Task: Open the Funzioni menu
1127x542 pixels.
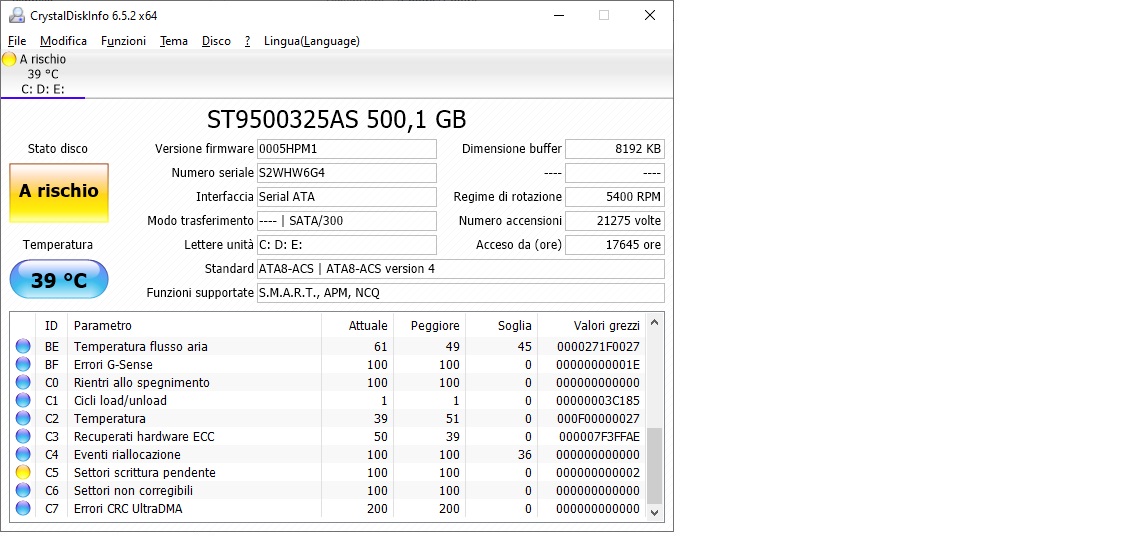Action: pyautogui.click(x=124, y=41)
